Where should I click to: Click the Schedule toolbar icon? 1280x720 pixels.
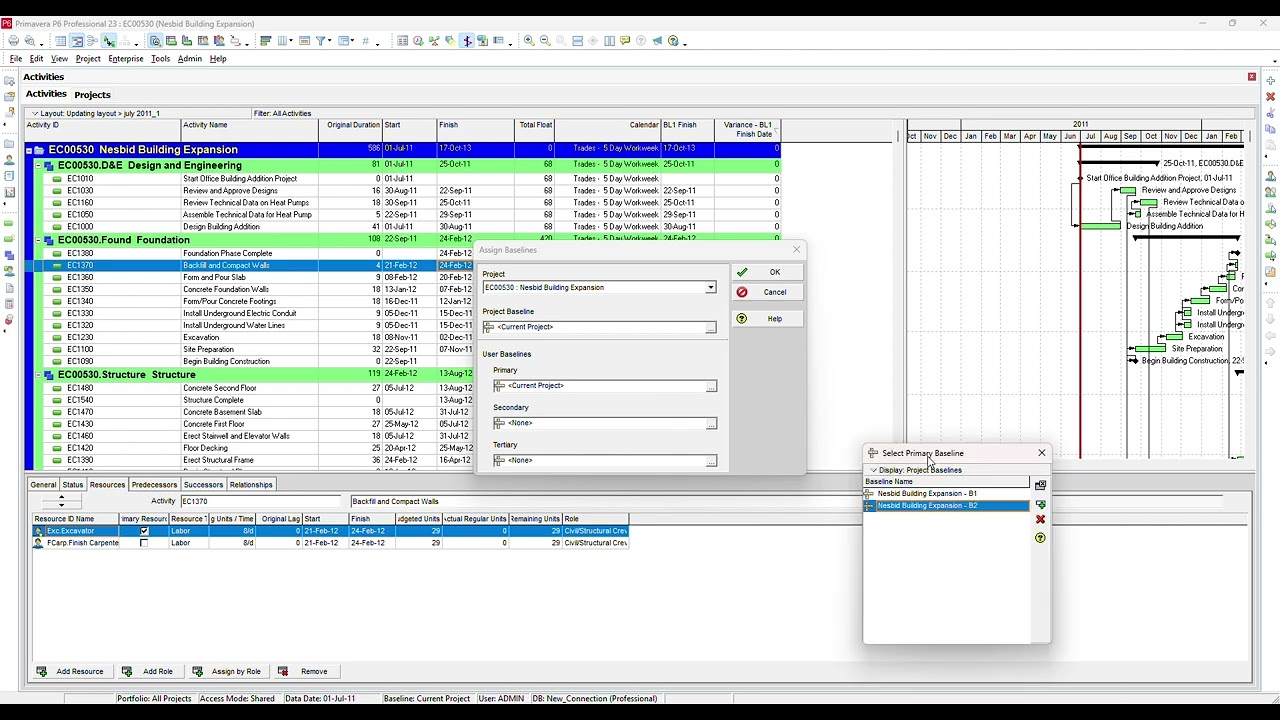[418, 41]
